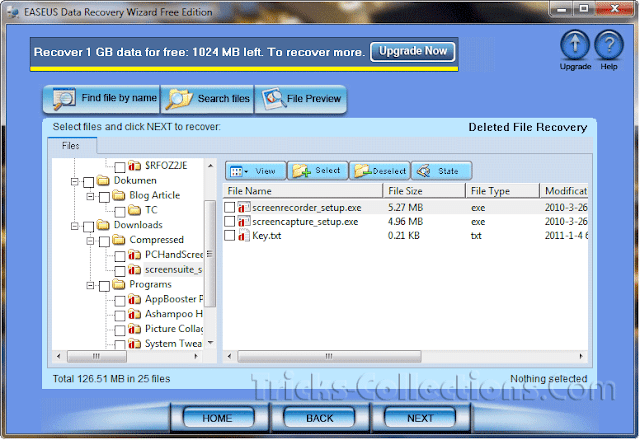Viewport: 640px width, 440px height.
Task: Click the screencapture_setup.exe file icon
Action: [x=244, y=222]
